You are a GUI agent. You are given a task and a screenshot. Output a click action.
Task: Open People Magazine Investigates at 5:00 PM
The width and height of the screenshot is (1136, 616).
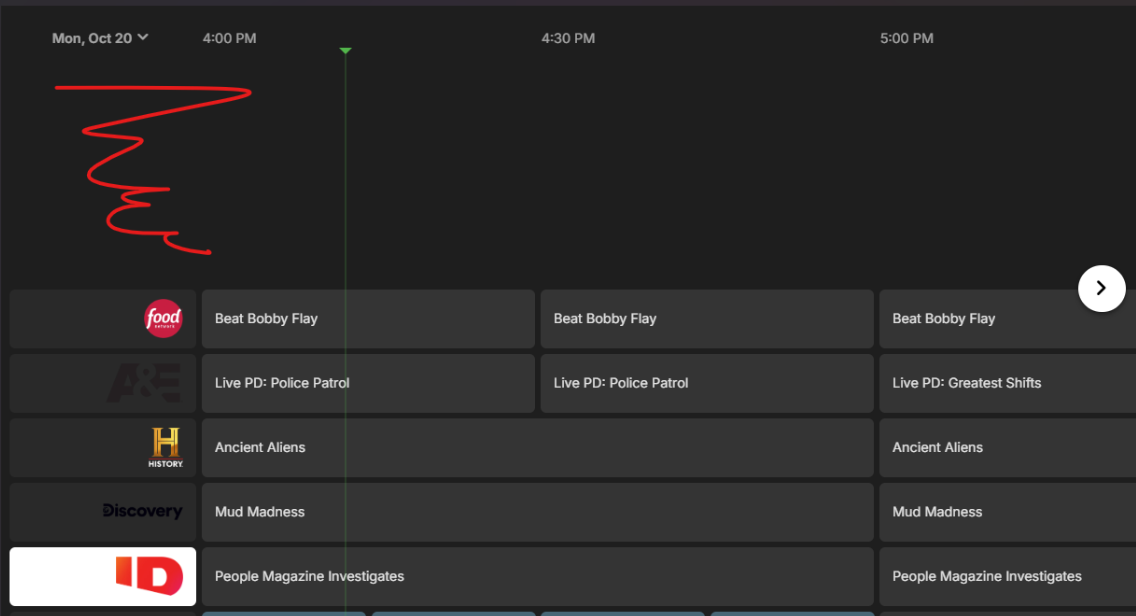tap(1008, 576)
